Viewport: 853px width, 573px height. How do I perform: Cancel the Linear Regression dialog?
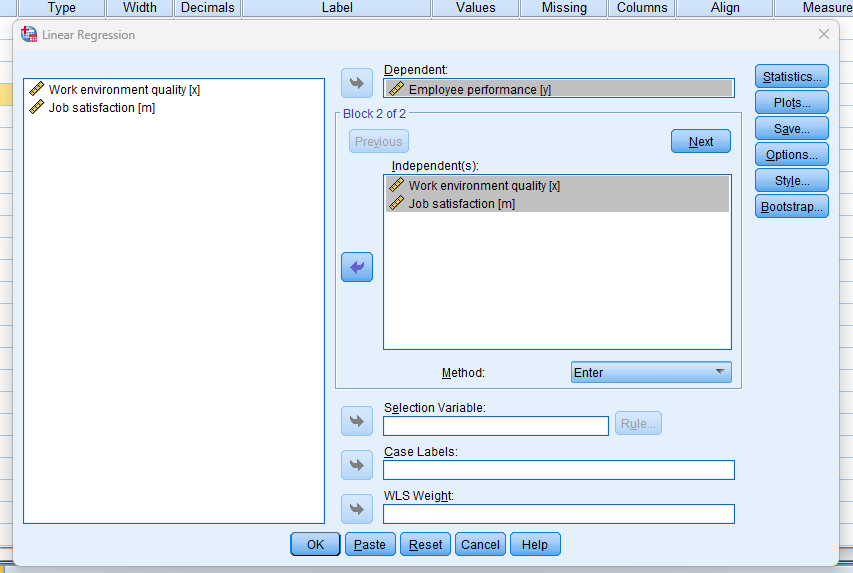click(480, 545)
